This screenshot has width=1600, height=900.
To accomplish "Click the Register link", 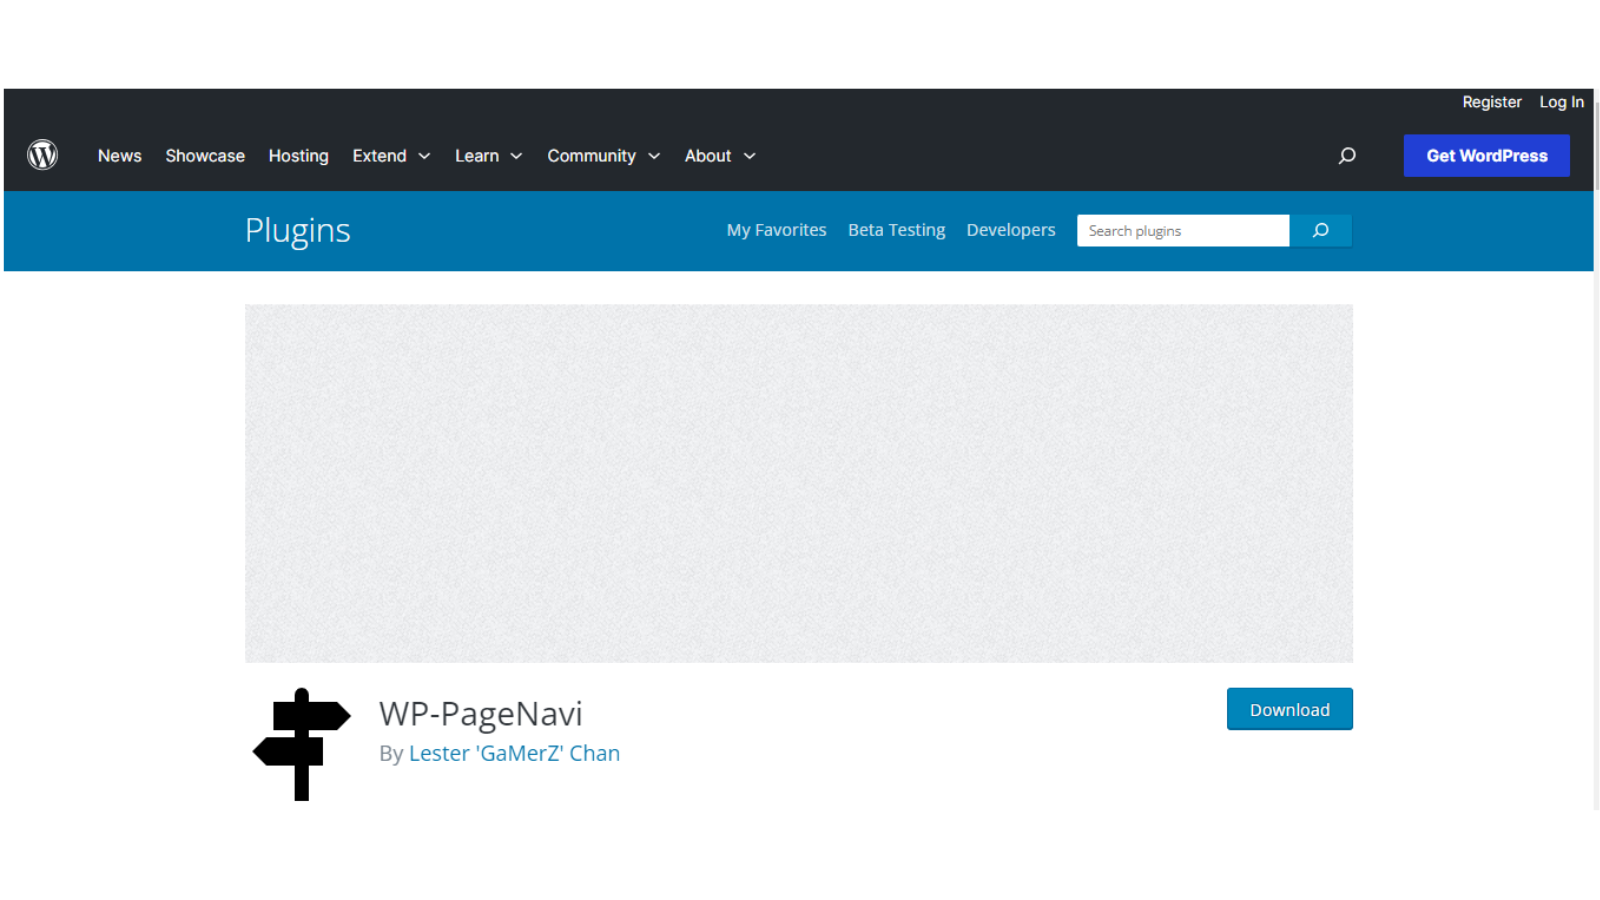I will point(1491,102).
